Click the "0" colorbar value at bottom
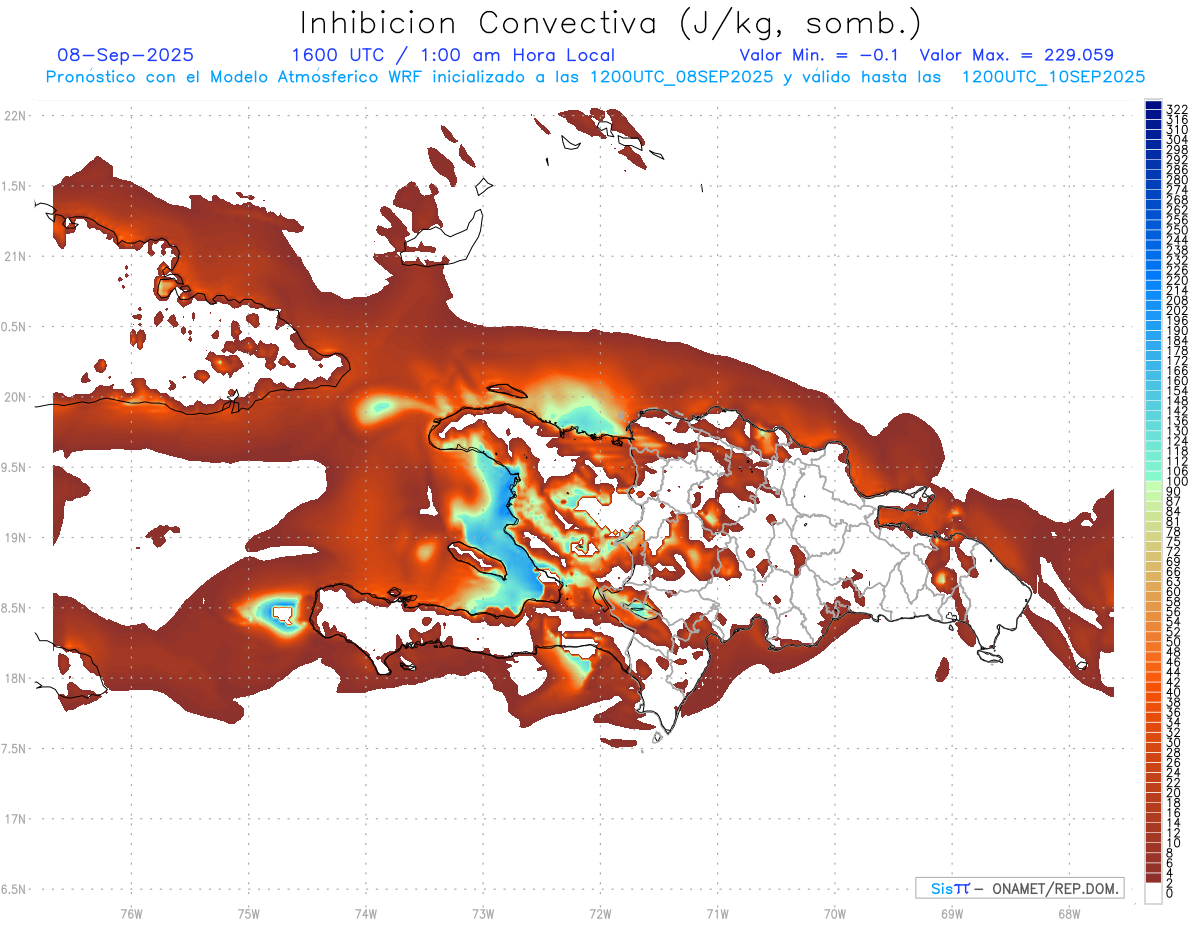The width and height of the screenshot is (1200, 927). point(1170,894)
